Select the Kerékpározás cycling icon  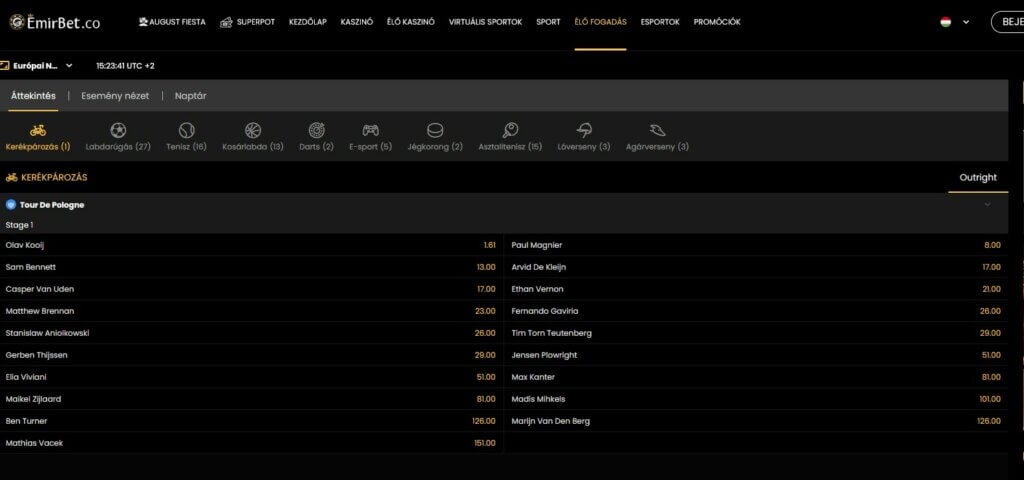coord(38,131)
